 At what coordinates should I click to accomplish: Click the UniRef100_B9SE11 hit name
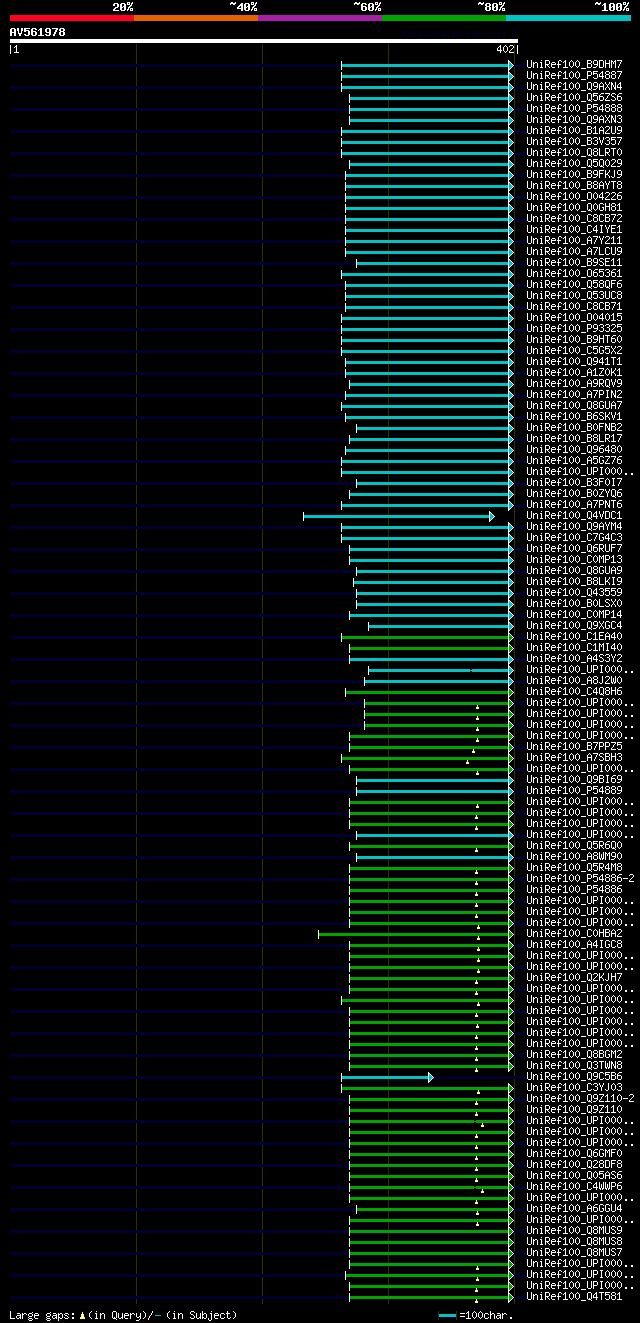click(x=574, y=262)
